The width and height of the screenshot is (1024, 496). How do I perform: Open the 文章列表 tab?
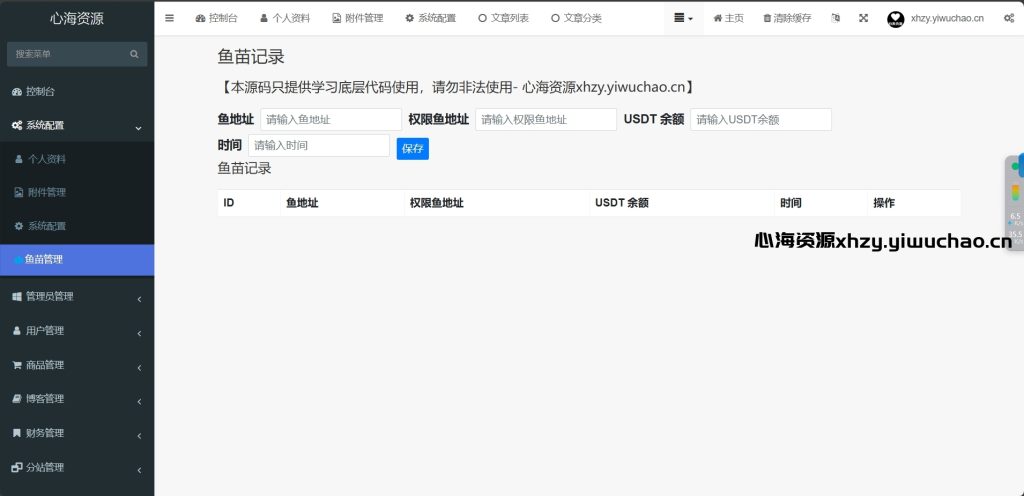click(504, 18)
